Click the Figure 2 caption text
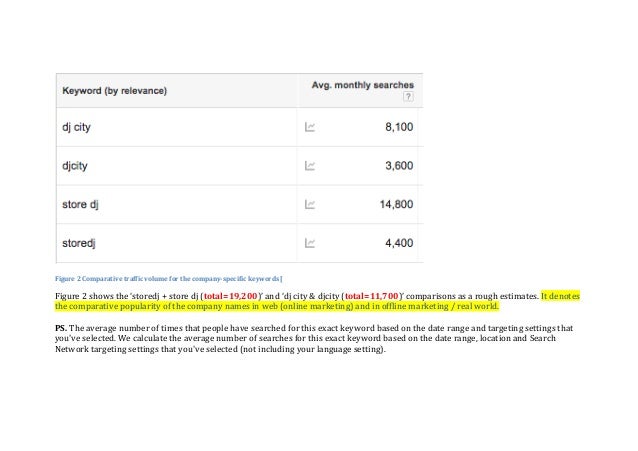The width and height of the screenshot is (638, 451). (168, 279)
